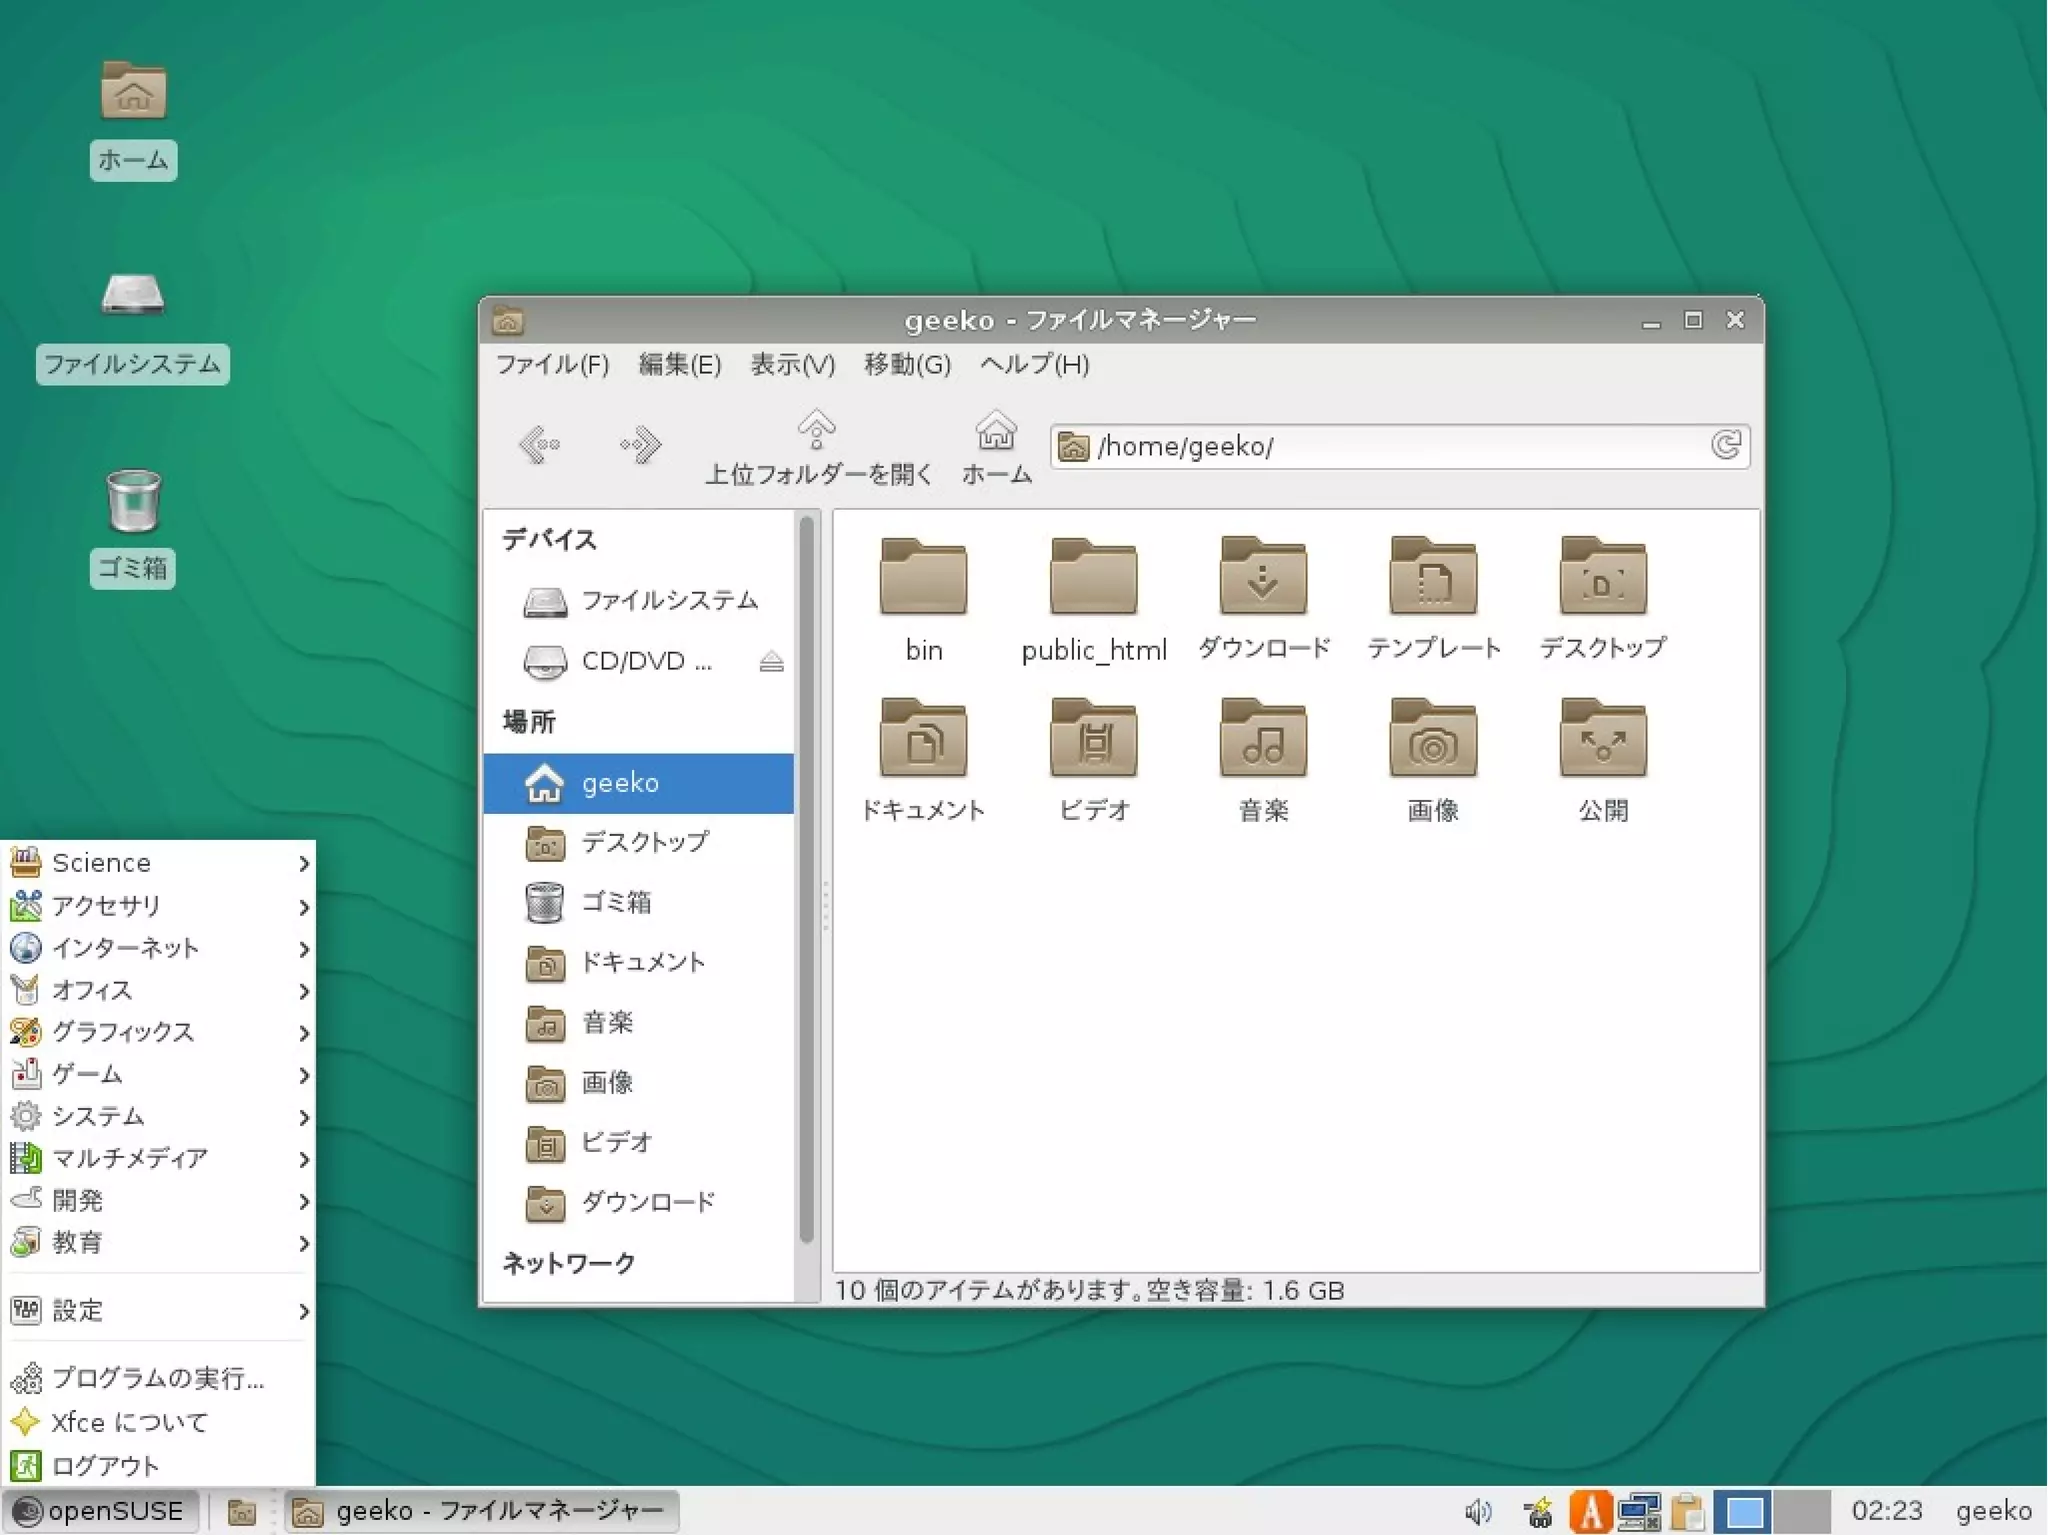Open ドキュメント in sidebar places

pyautogui.click(x=639, y=963)
